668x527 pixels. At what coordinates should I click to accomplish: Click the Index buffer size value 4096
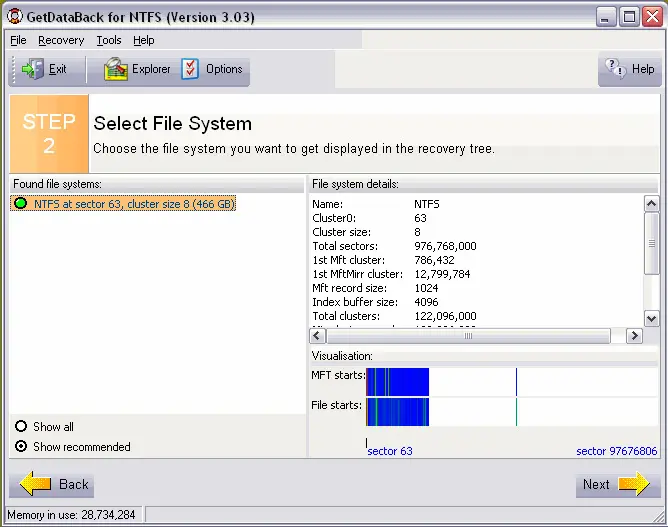point(426,302)
